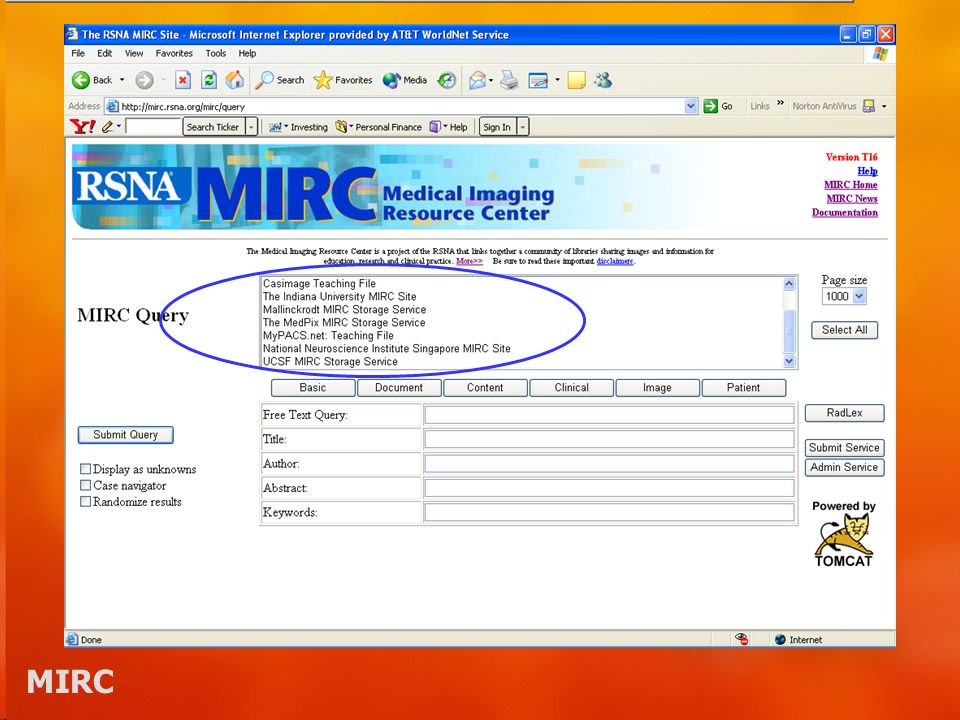The height and width of the screenshot is (720, 960).
Task: Open the History clock icon
Action: pyautogui.click(x=447, y=80)
